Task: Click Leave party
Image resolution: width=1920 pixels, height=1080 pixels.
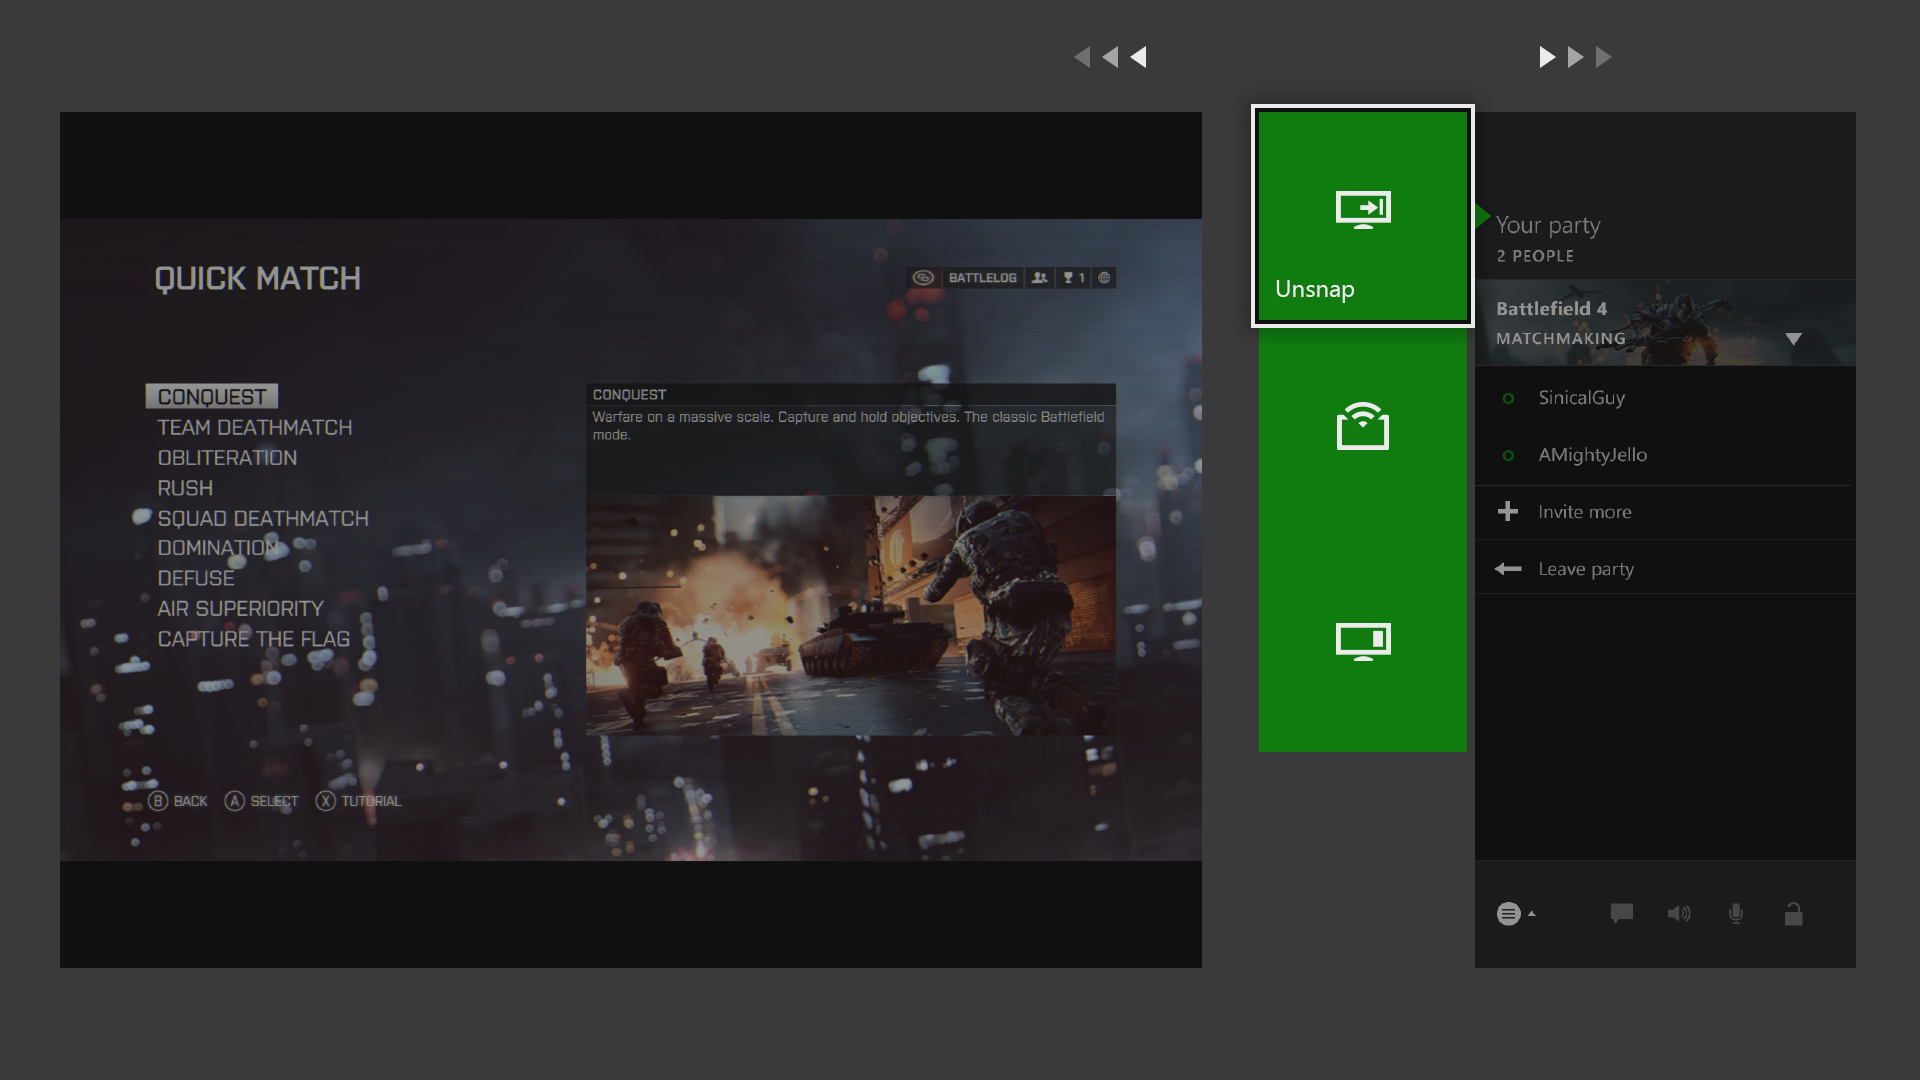Action: pyautogui.click(x=1585, y=568)
